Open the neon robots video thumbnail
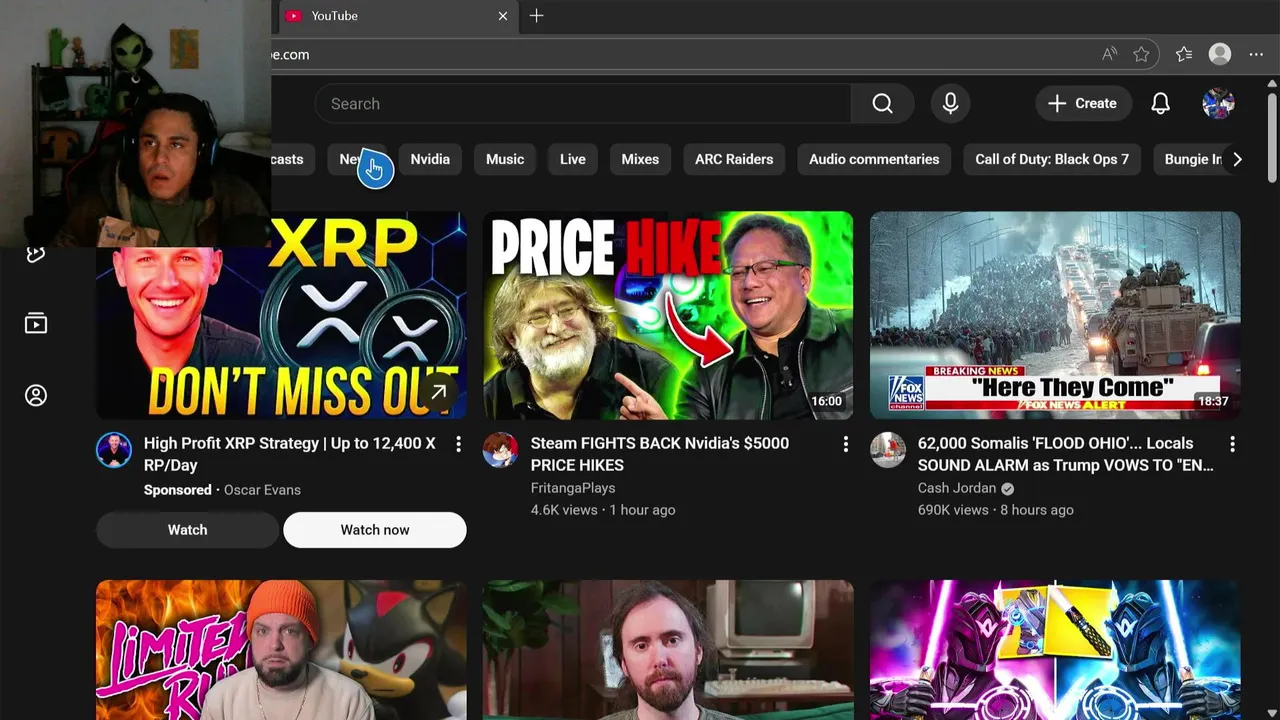 [x=1055, y=650]
